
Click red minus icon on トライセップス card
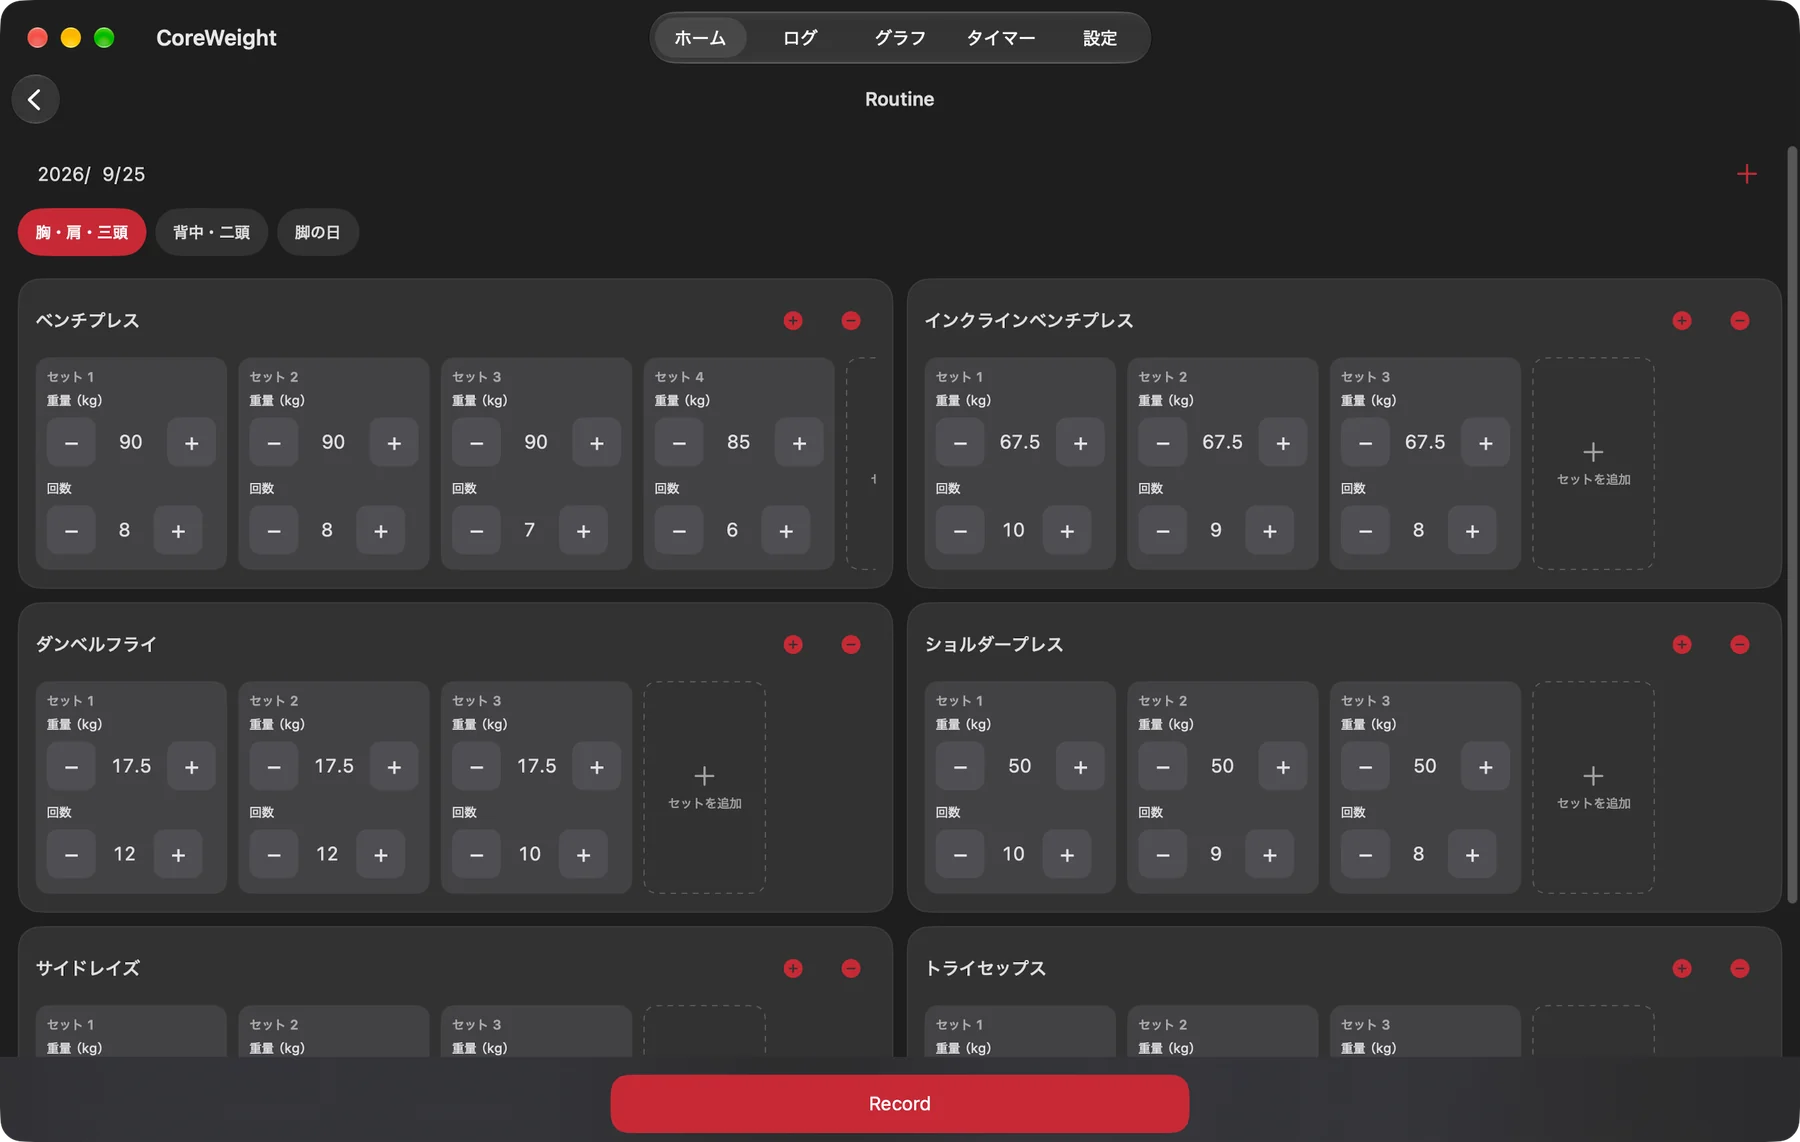1740,968
